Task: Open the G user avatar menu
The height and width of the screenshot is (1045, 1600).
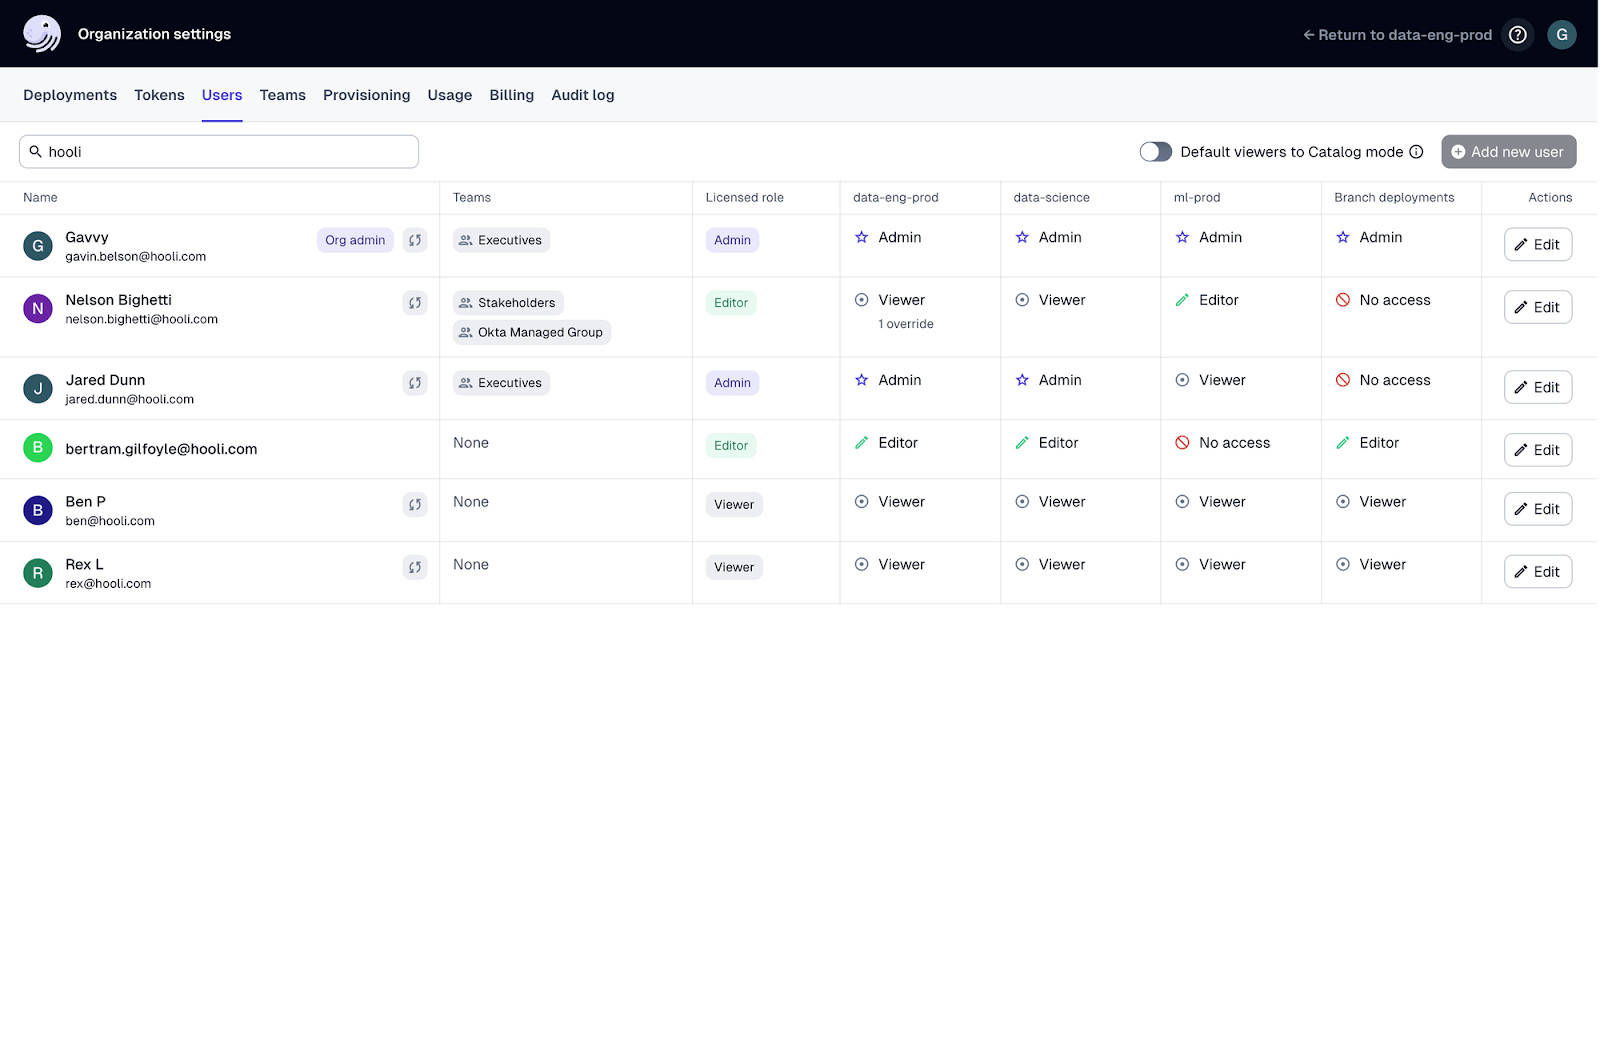Action: [x=1563, y=35]
